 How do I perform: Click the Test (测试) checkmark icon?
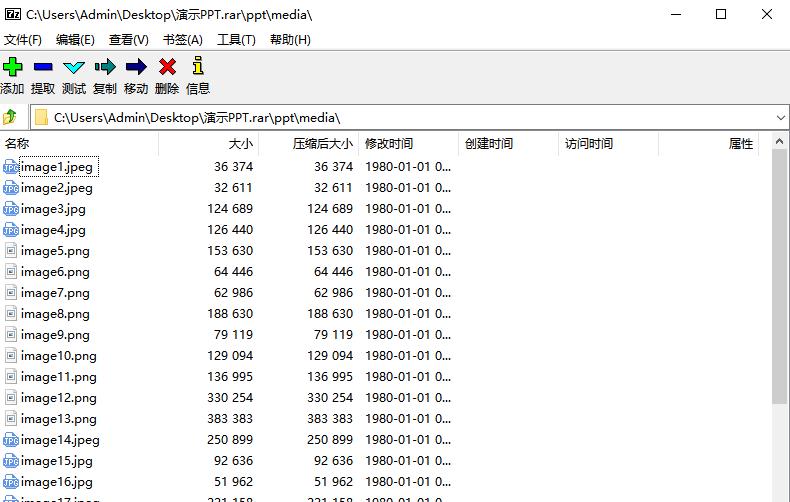pyautogui.click(x=74, y=67)
